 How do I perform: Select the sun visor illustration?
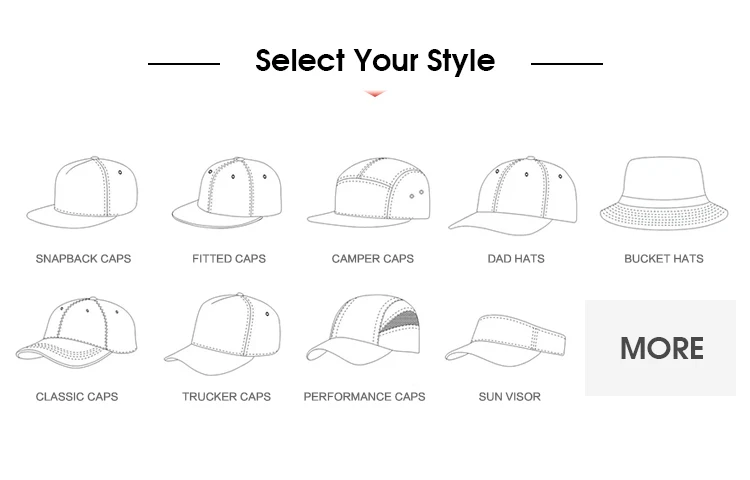click(506, 340)
